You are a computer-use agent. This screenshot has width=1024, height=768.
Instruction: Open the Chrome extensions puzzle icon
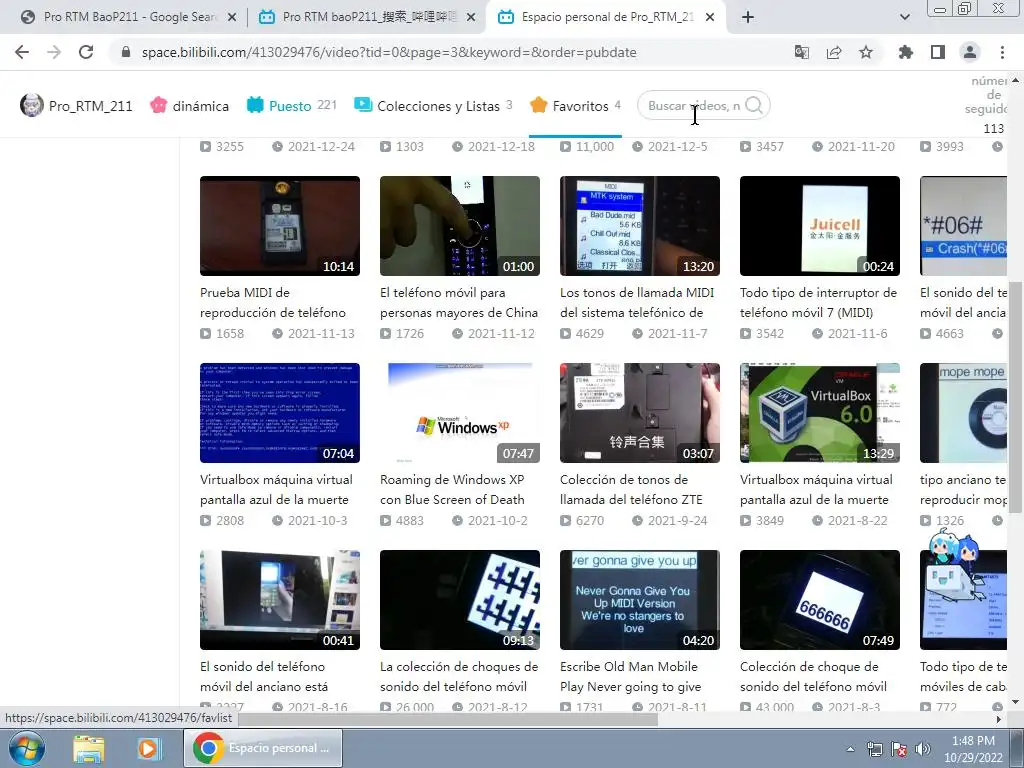[906, 52]
